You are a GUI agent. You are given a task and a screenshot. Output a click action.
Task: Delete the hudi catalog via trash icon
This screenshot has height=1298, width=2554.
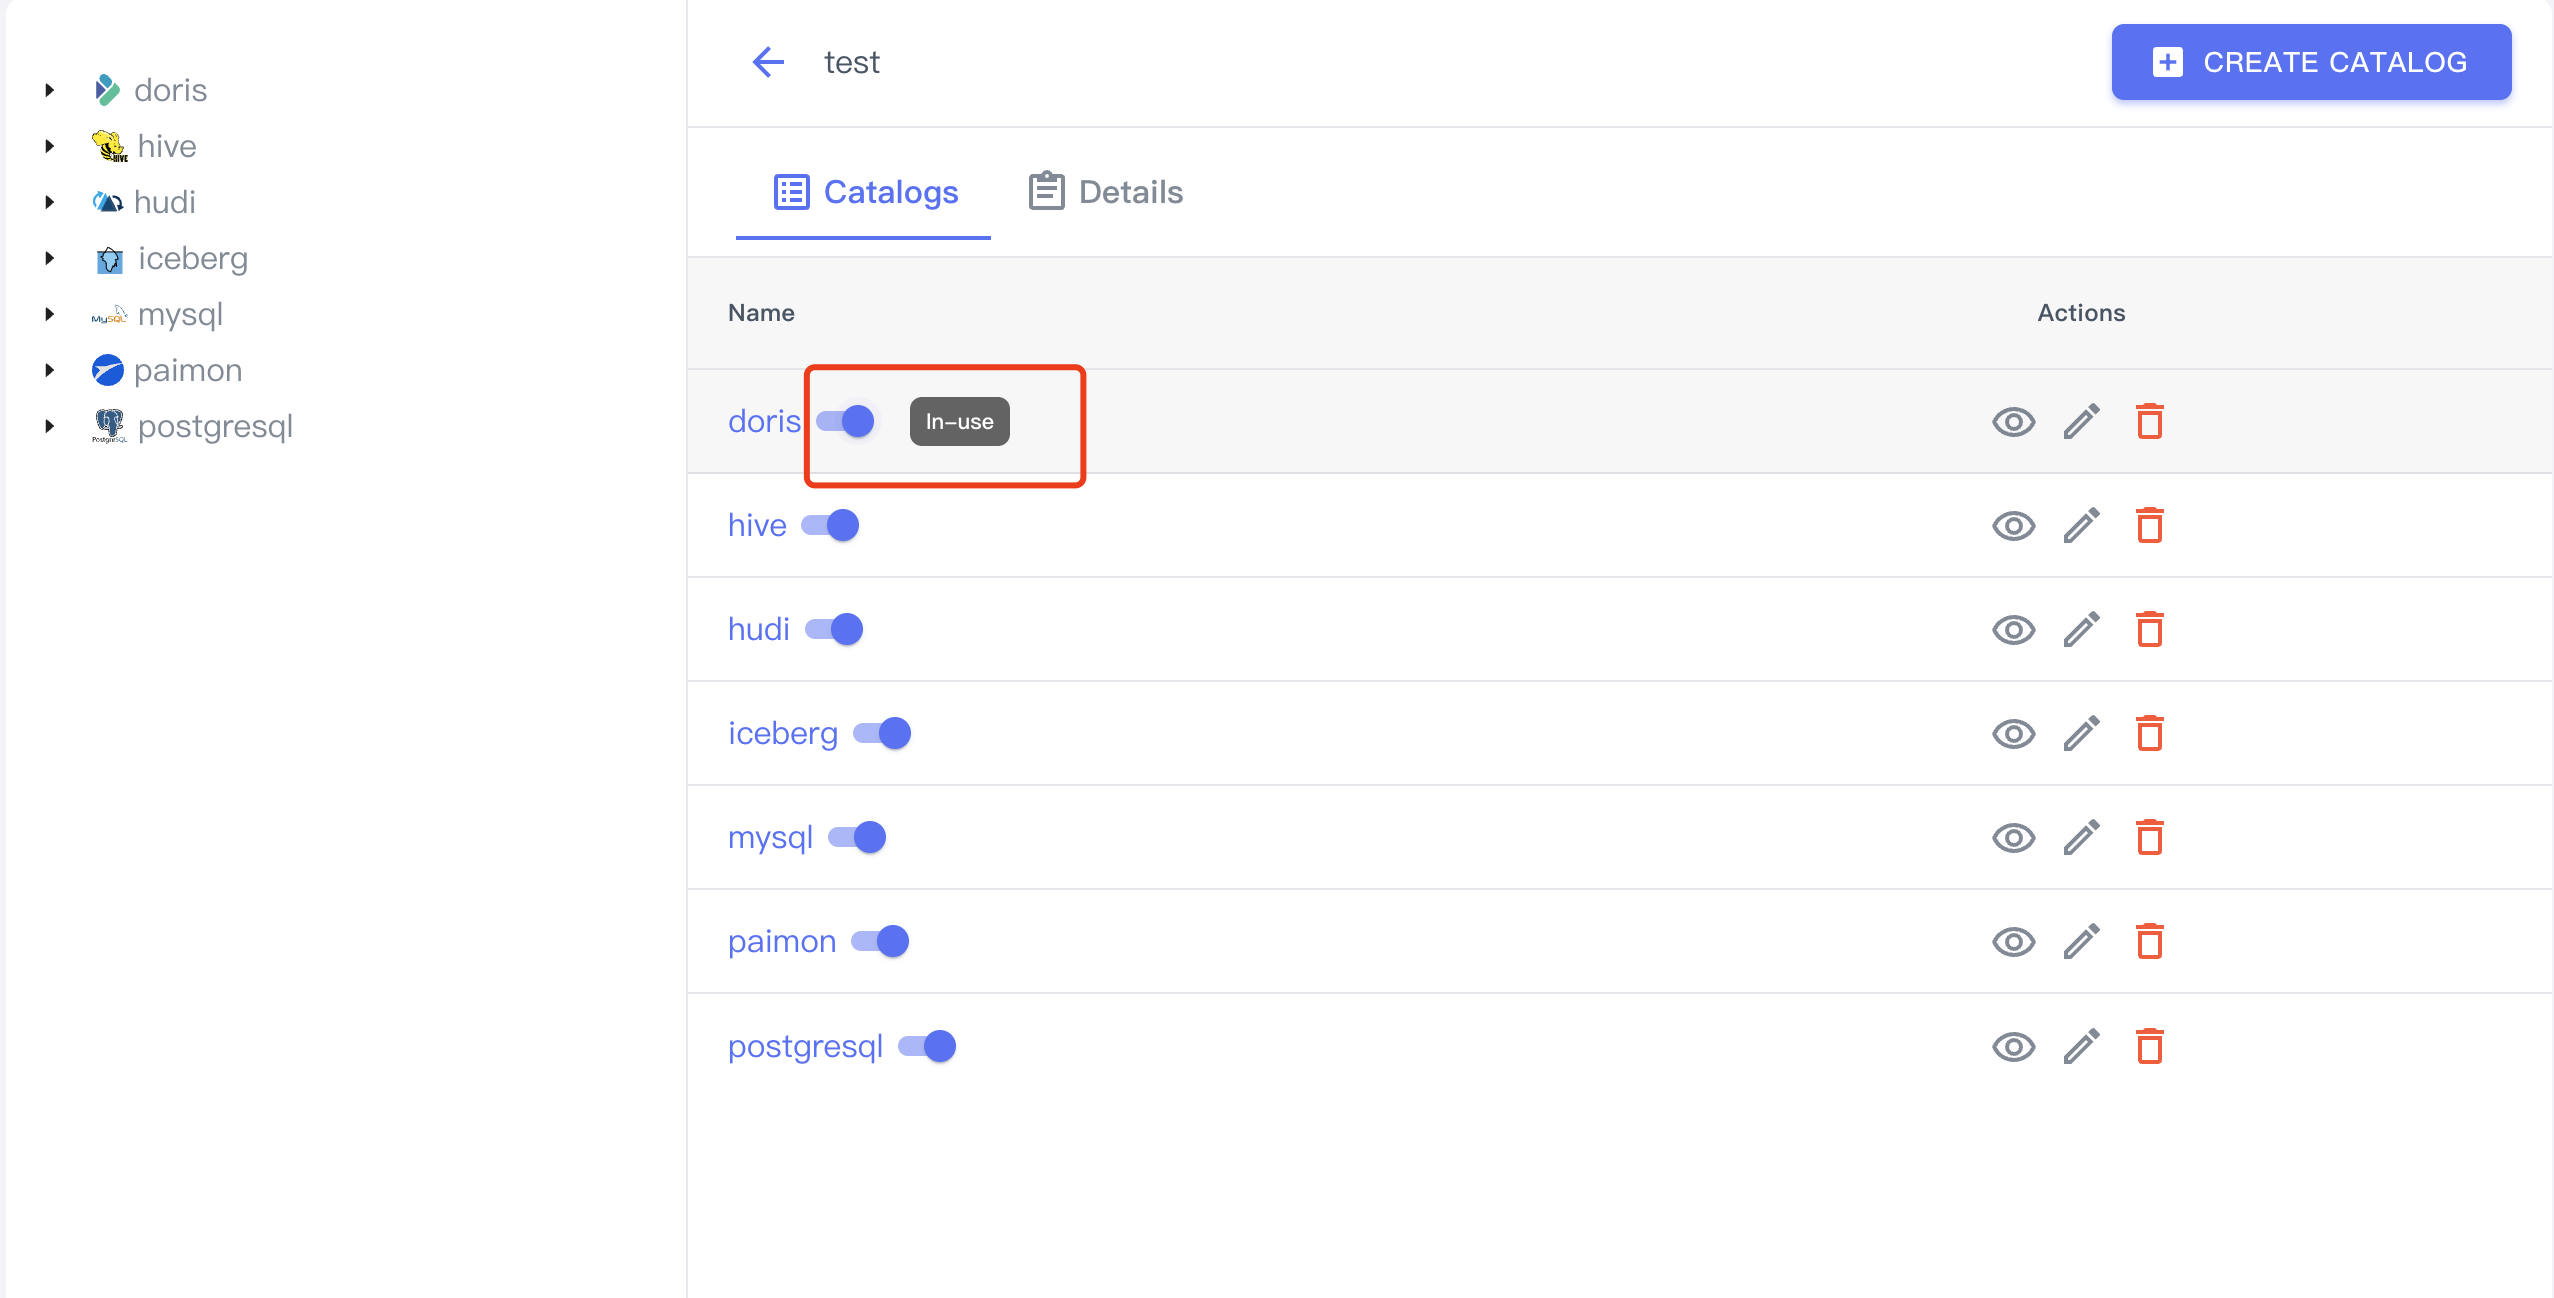(2149, 630)
